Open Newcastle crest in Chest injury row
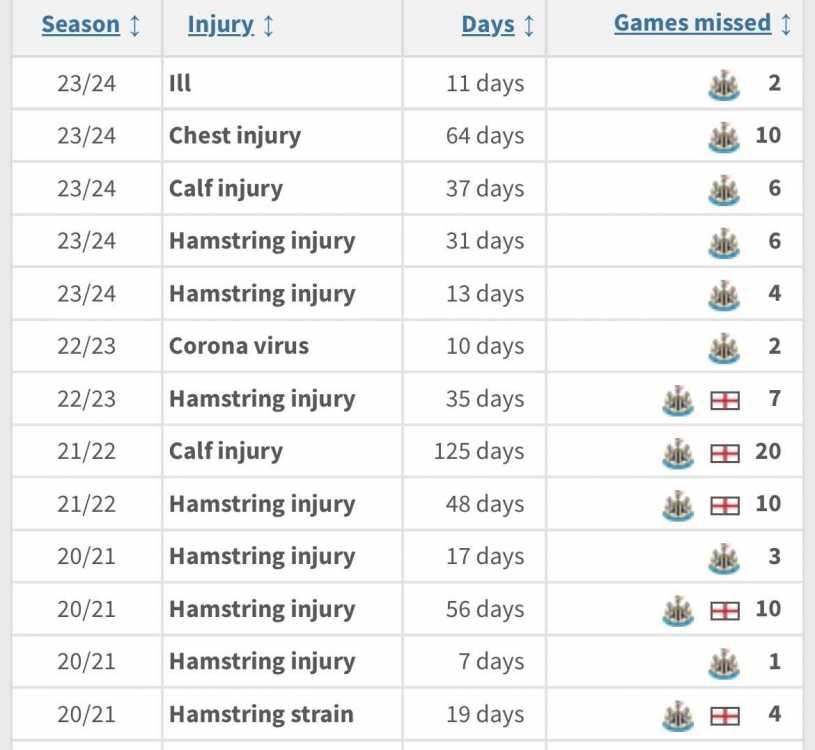The image size is (815, 750). tap(724, 137)
